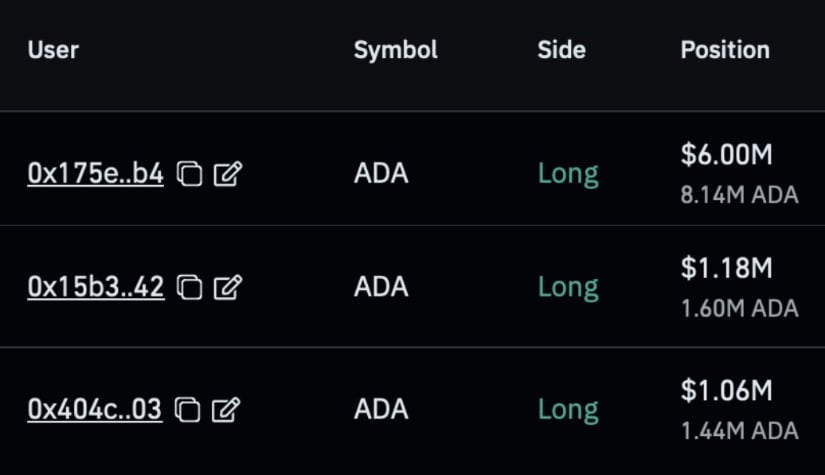Image resolution: width=825 pixels, height=475 pixels.
Task: Select ADA symbol in third row
Action: [x=381, y=409]
